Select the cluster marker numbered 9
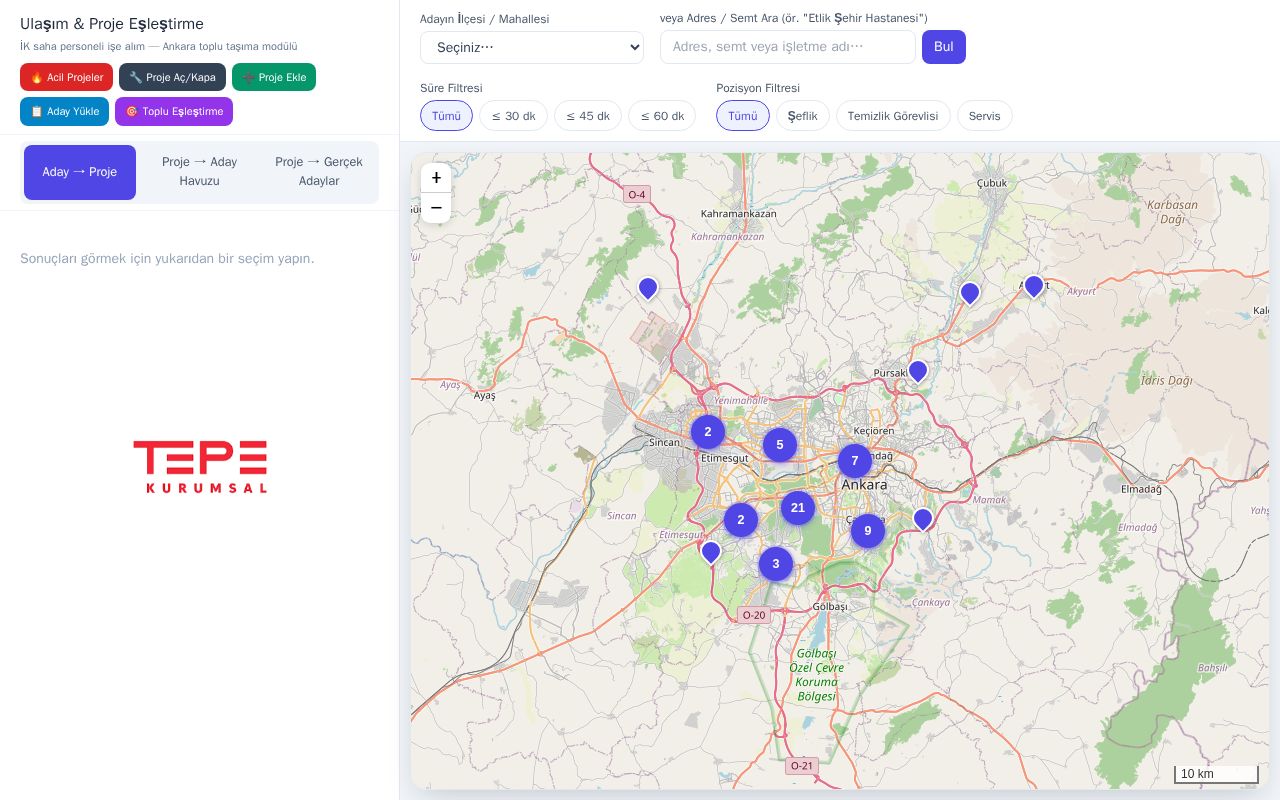Viewport: 1280px width, 800px height. (x=868, y=531)
